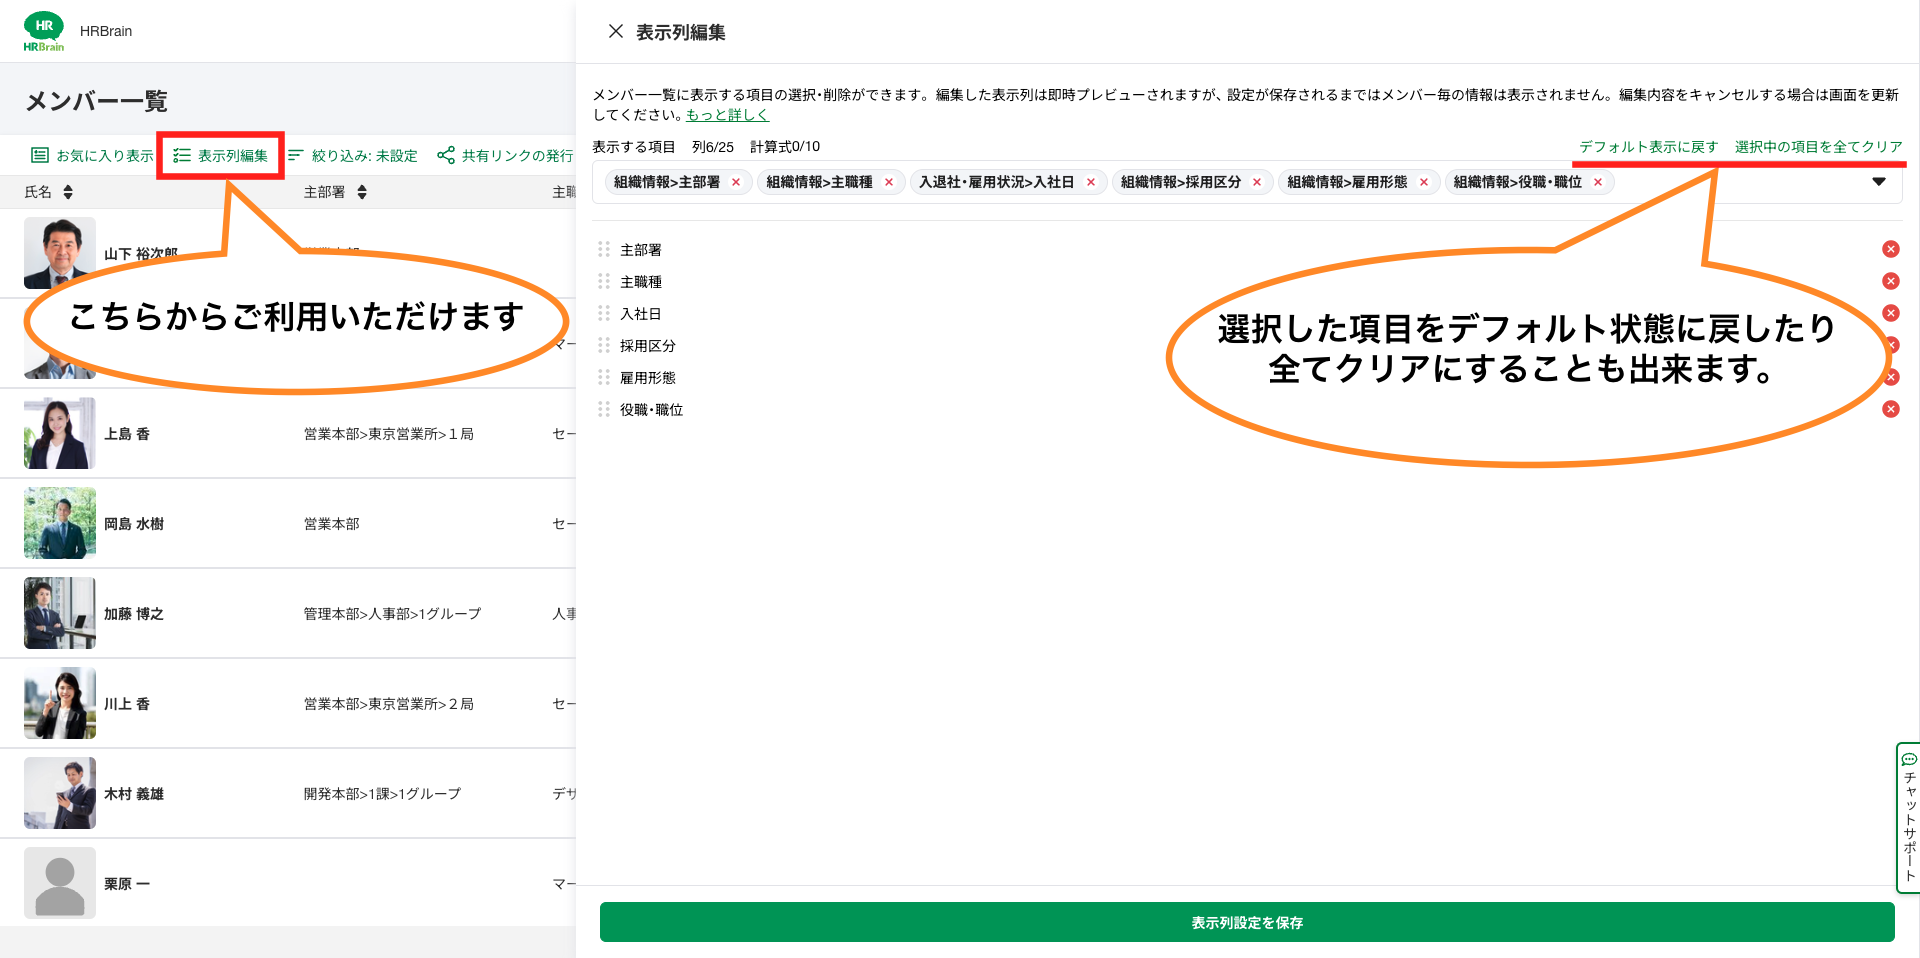Remove 組織情報>主部署 chip
The image size is (1920, 958).
[x=736, y=182]
